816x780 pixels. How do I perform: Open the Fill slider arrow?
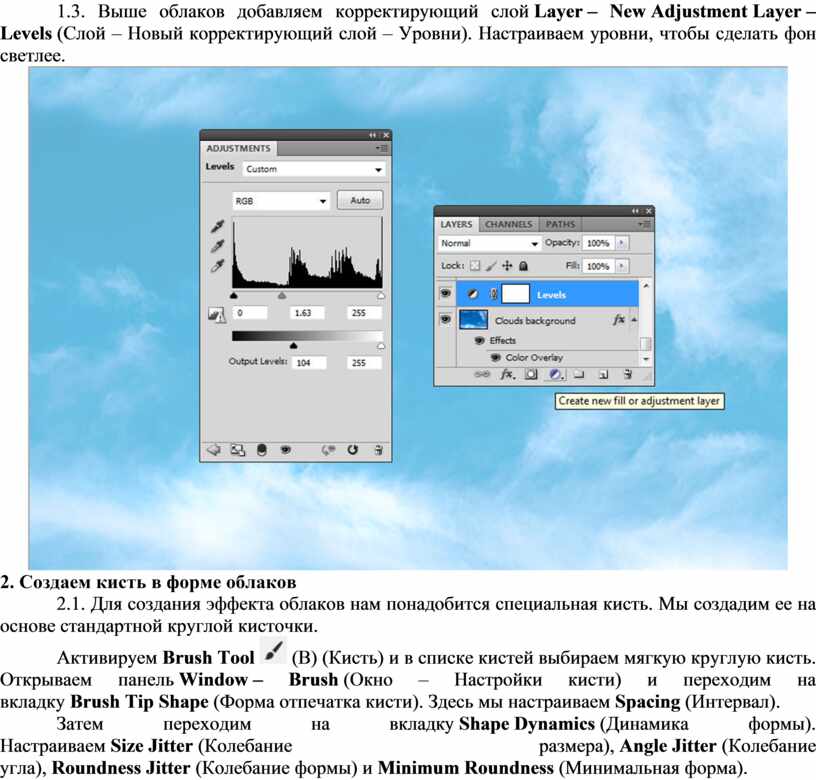[622, 266]
